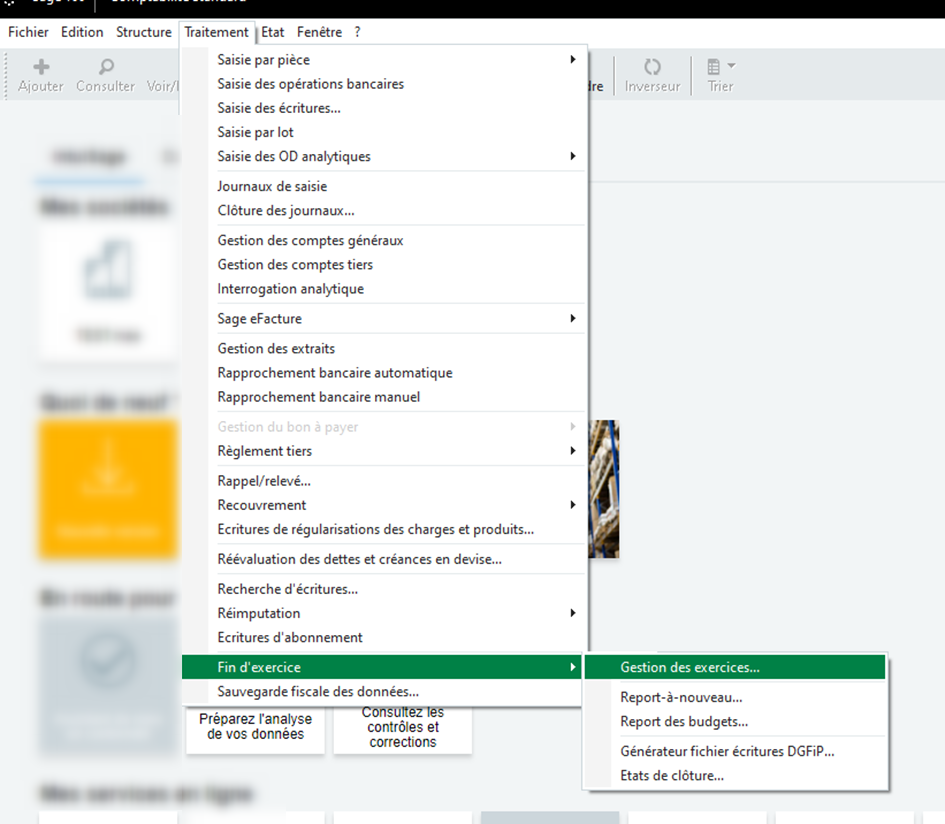Click the yellow download tile

coord(108,489)
